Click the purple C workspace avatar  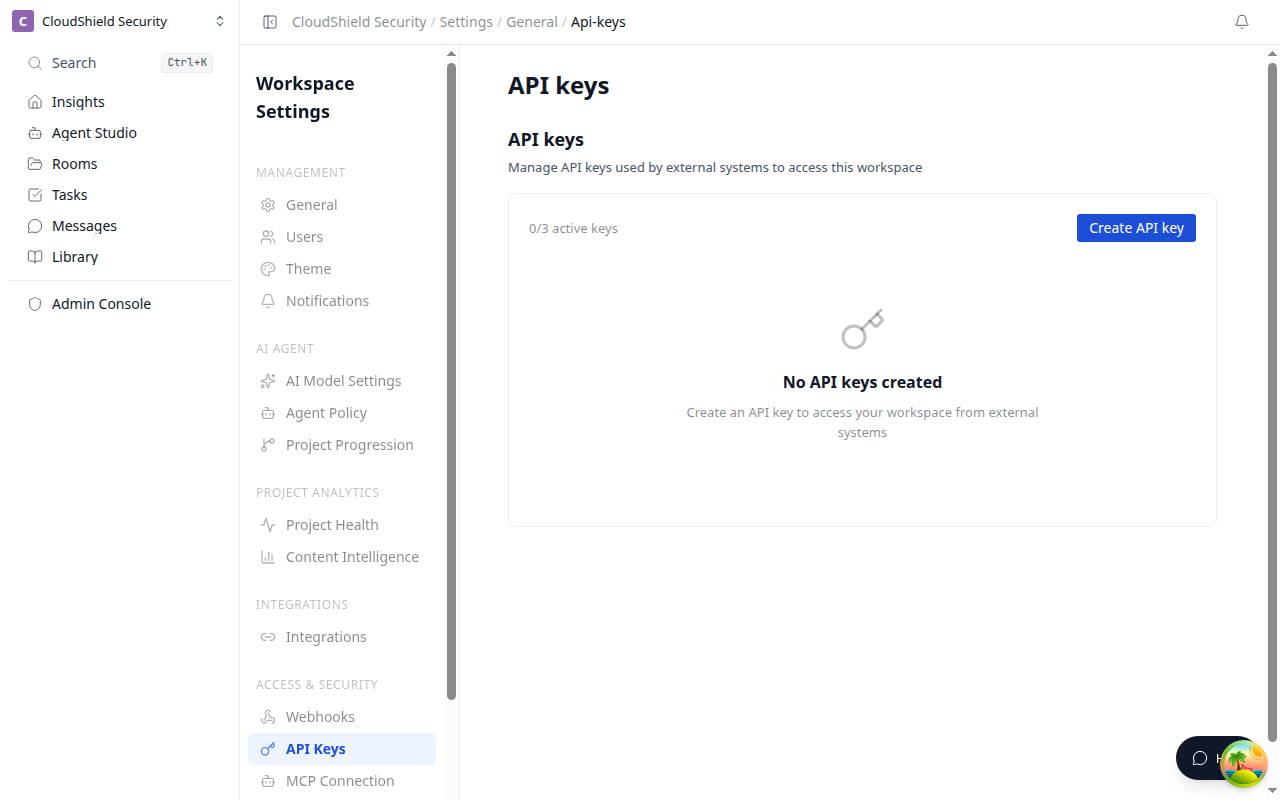click(x=23, y=22)
